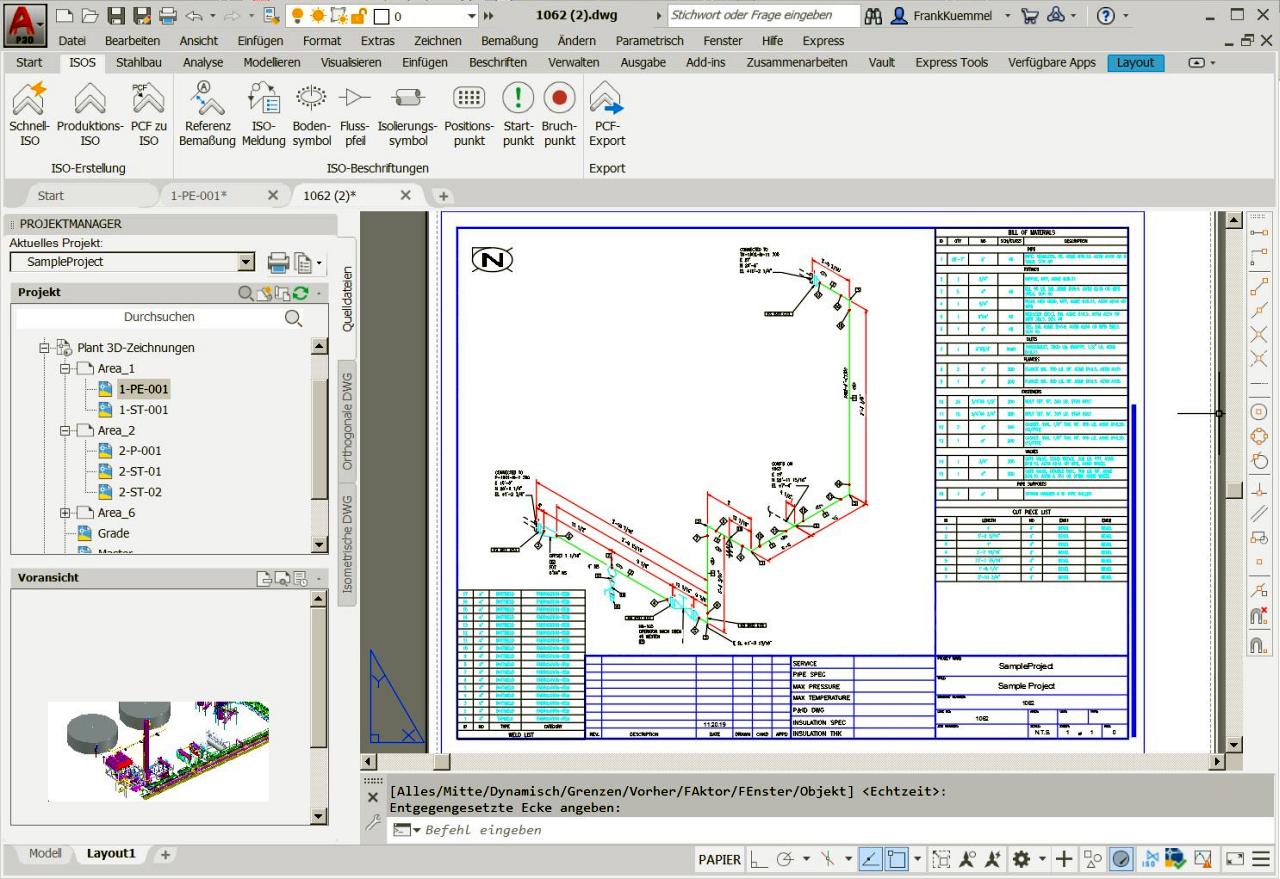Image resolution: width=1280 pixels, height=879 pixels.
Task: Click the binoculars search icon
Action: pos(874,16)
